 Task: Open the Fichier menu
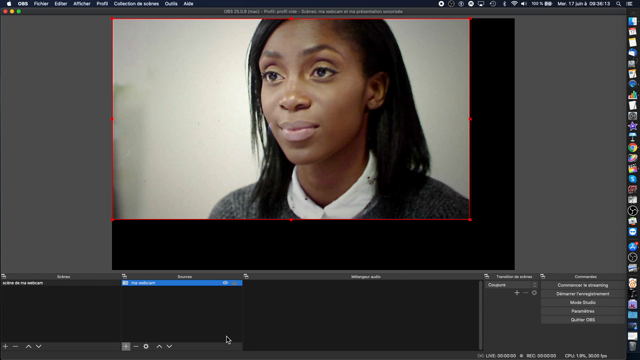click(x=41, y=4)
